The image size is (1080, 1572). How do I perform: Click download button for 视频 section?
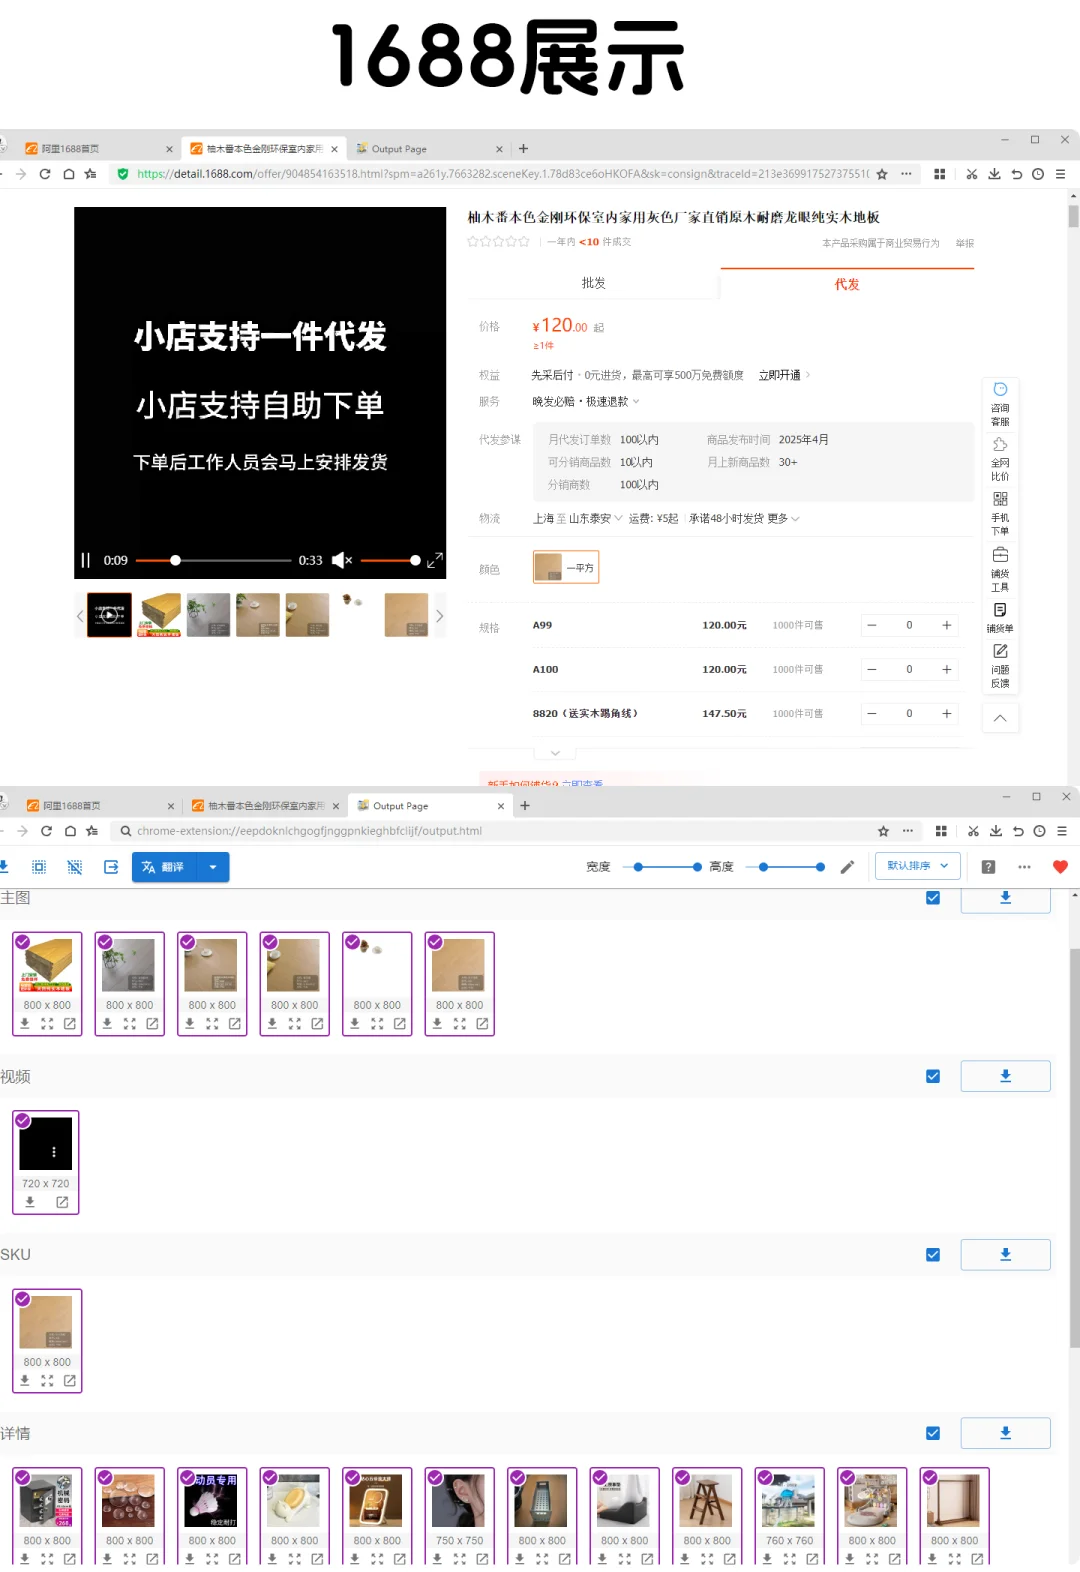coord(1005,1076)
